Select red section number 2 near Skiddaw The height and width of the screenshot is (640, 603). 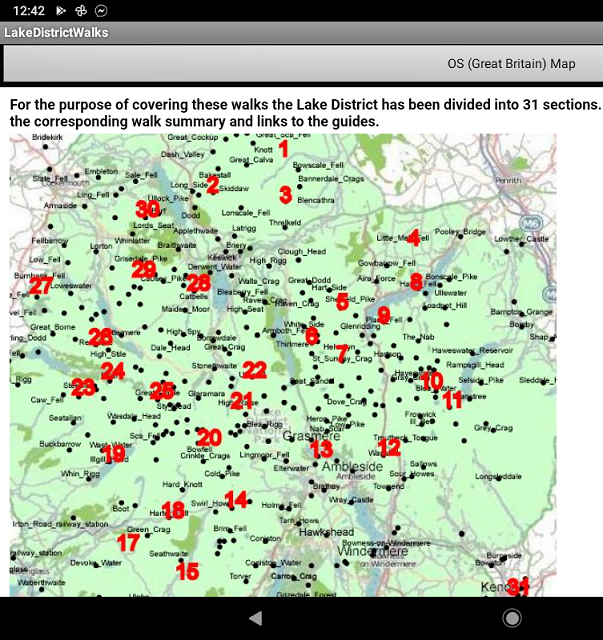click(212, 185)
